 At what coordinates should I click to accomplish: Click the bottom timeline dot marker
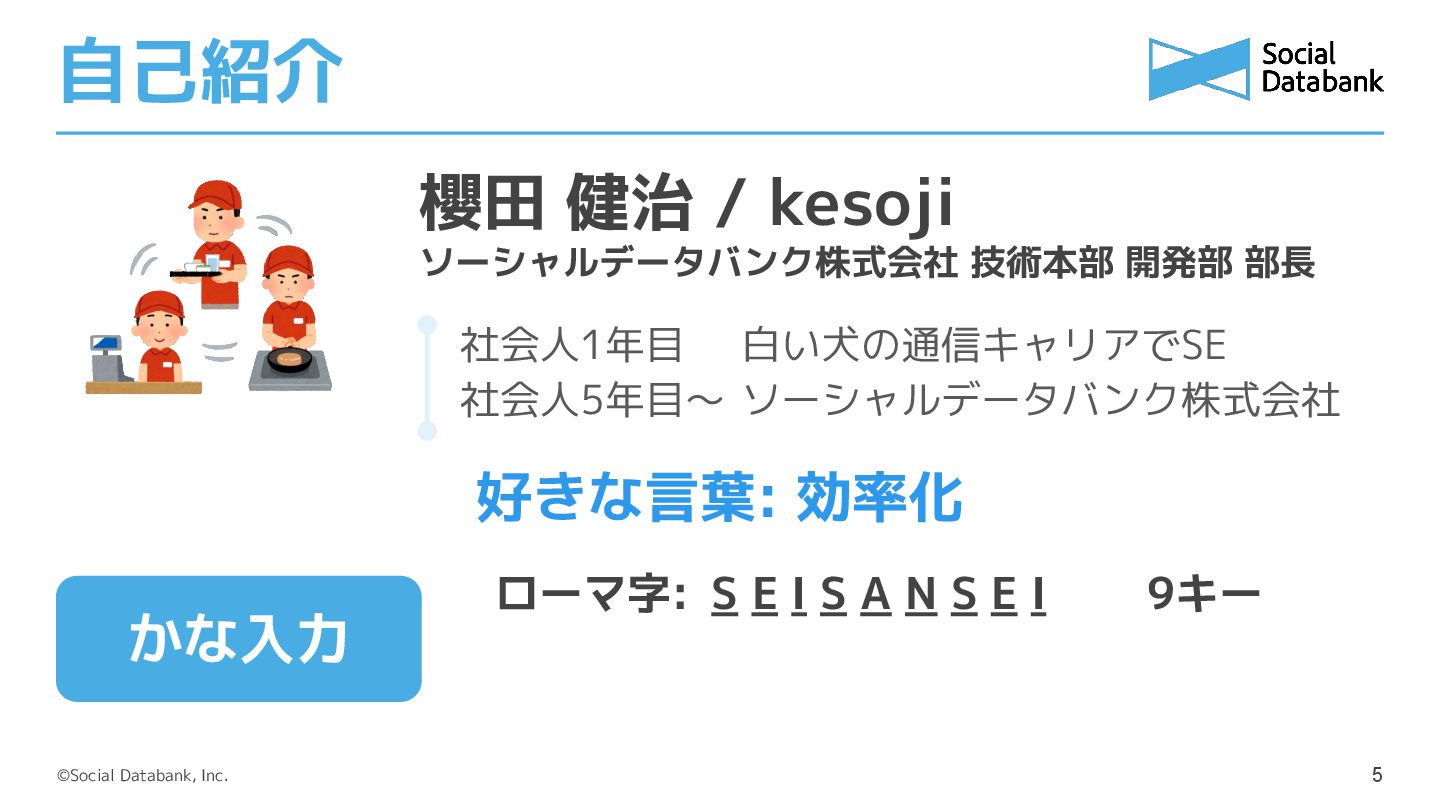[427, 431]
